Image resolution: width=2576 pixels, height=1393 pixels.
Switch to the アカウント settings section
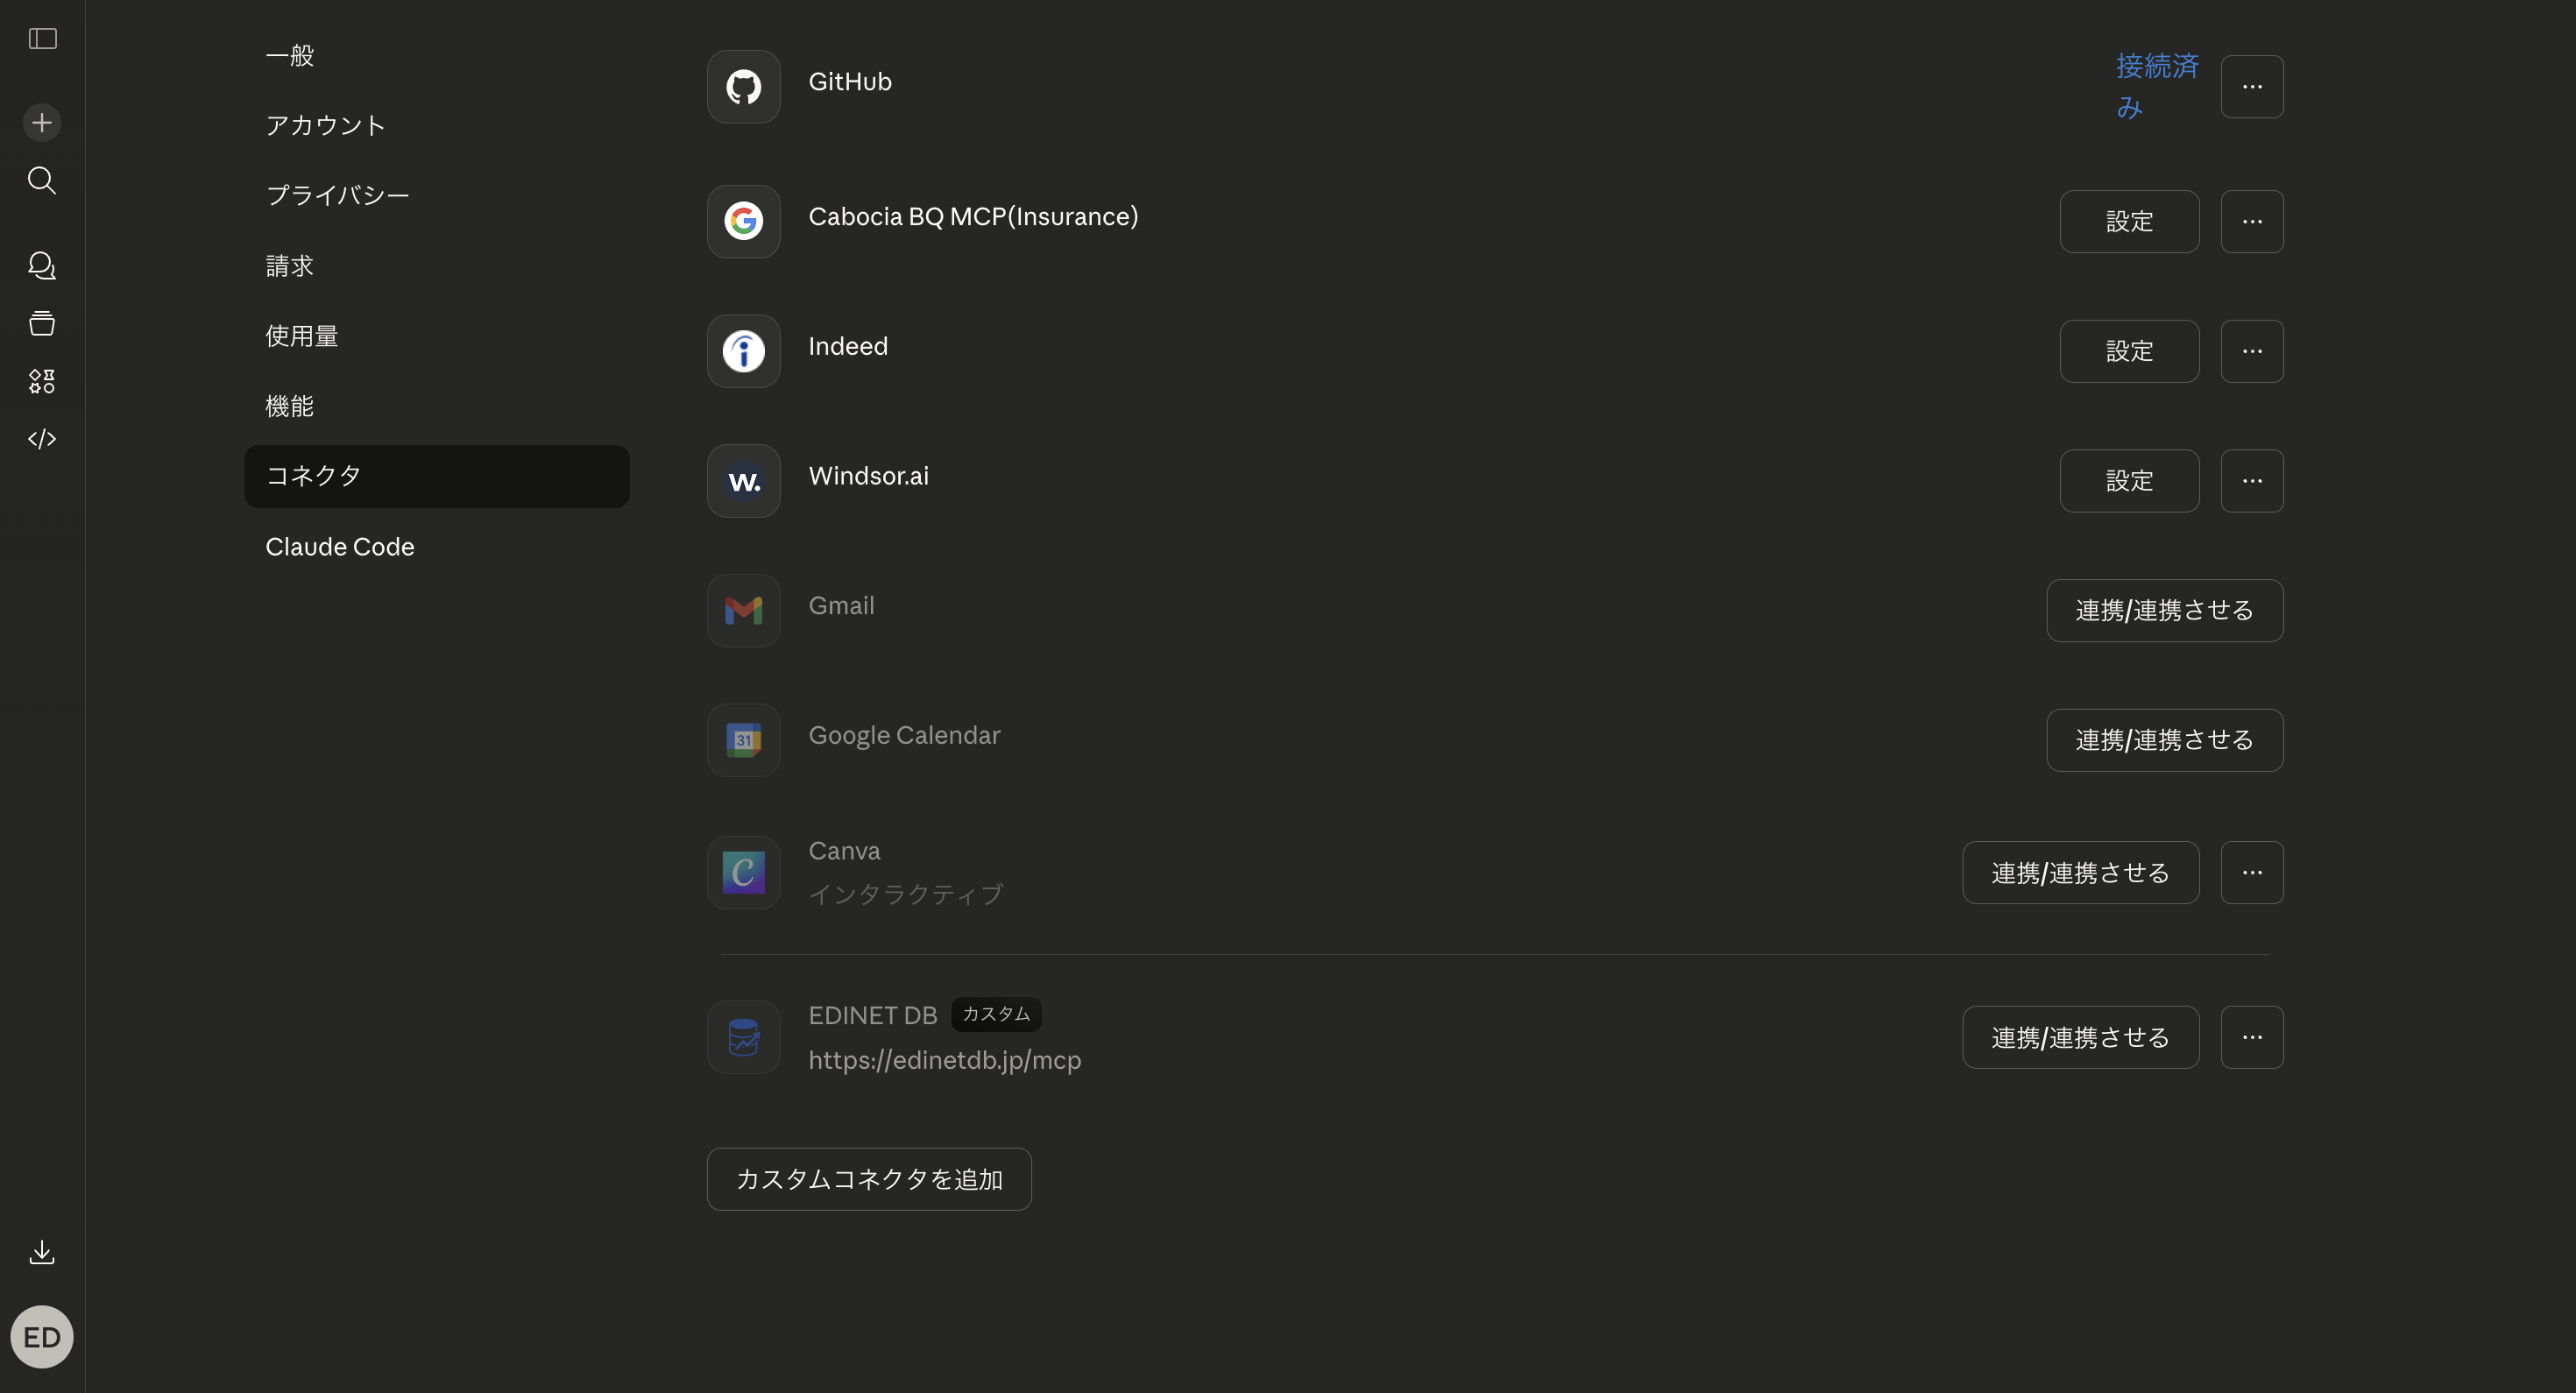point(325,125)
